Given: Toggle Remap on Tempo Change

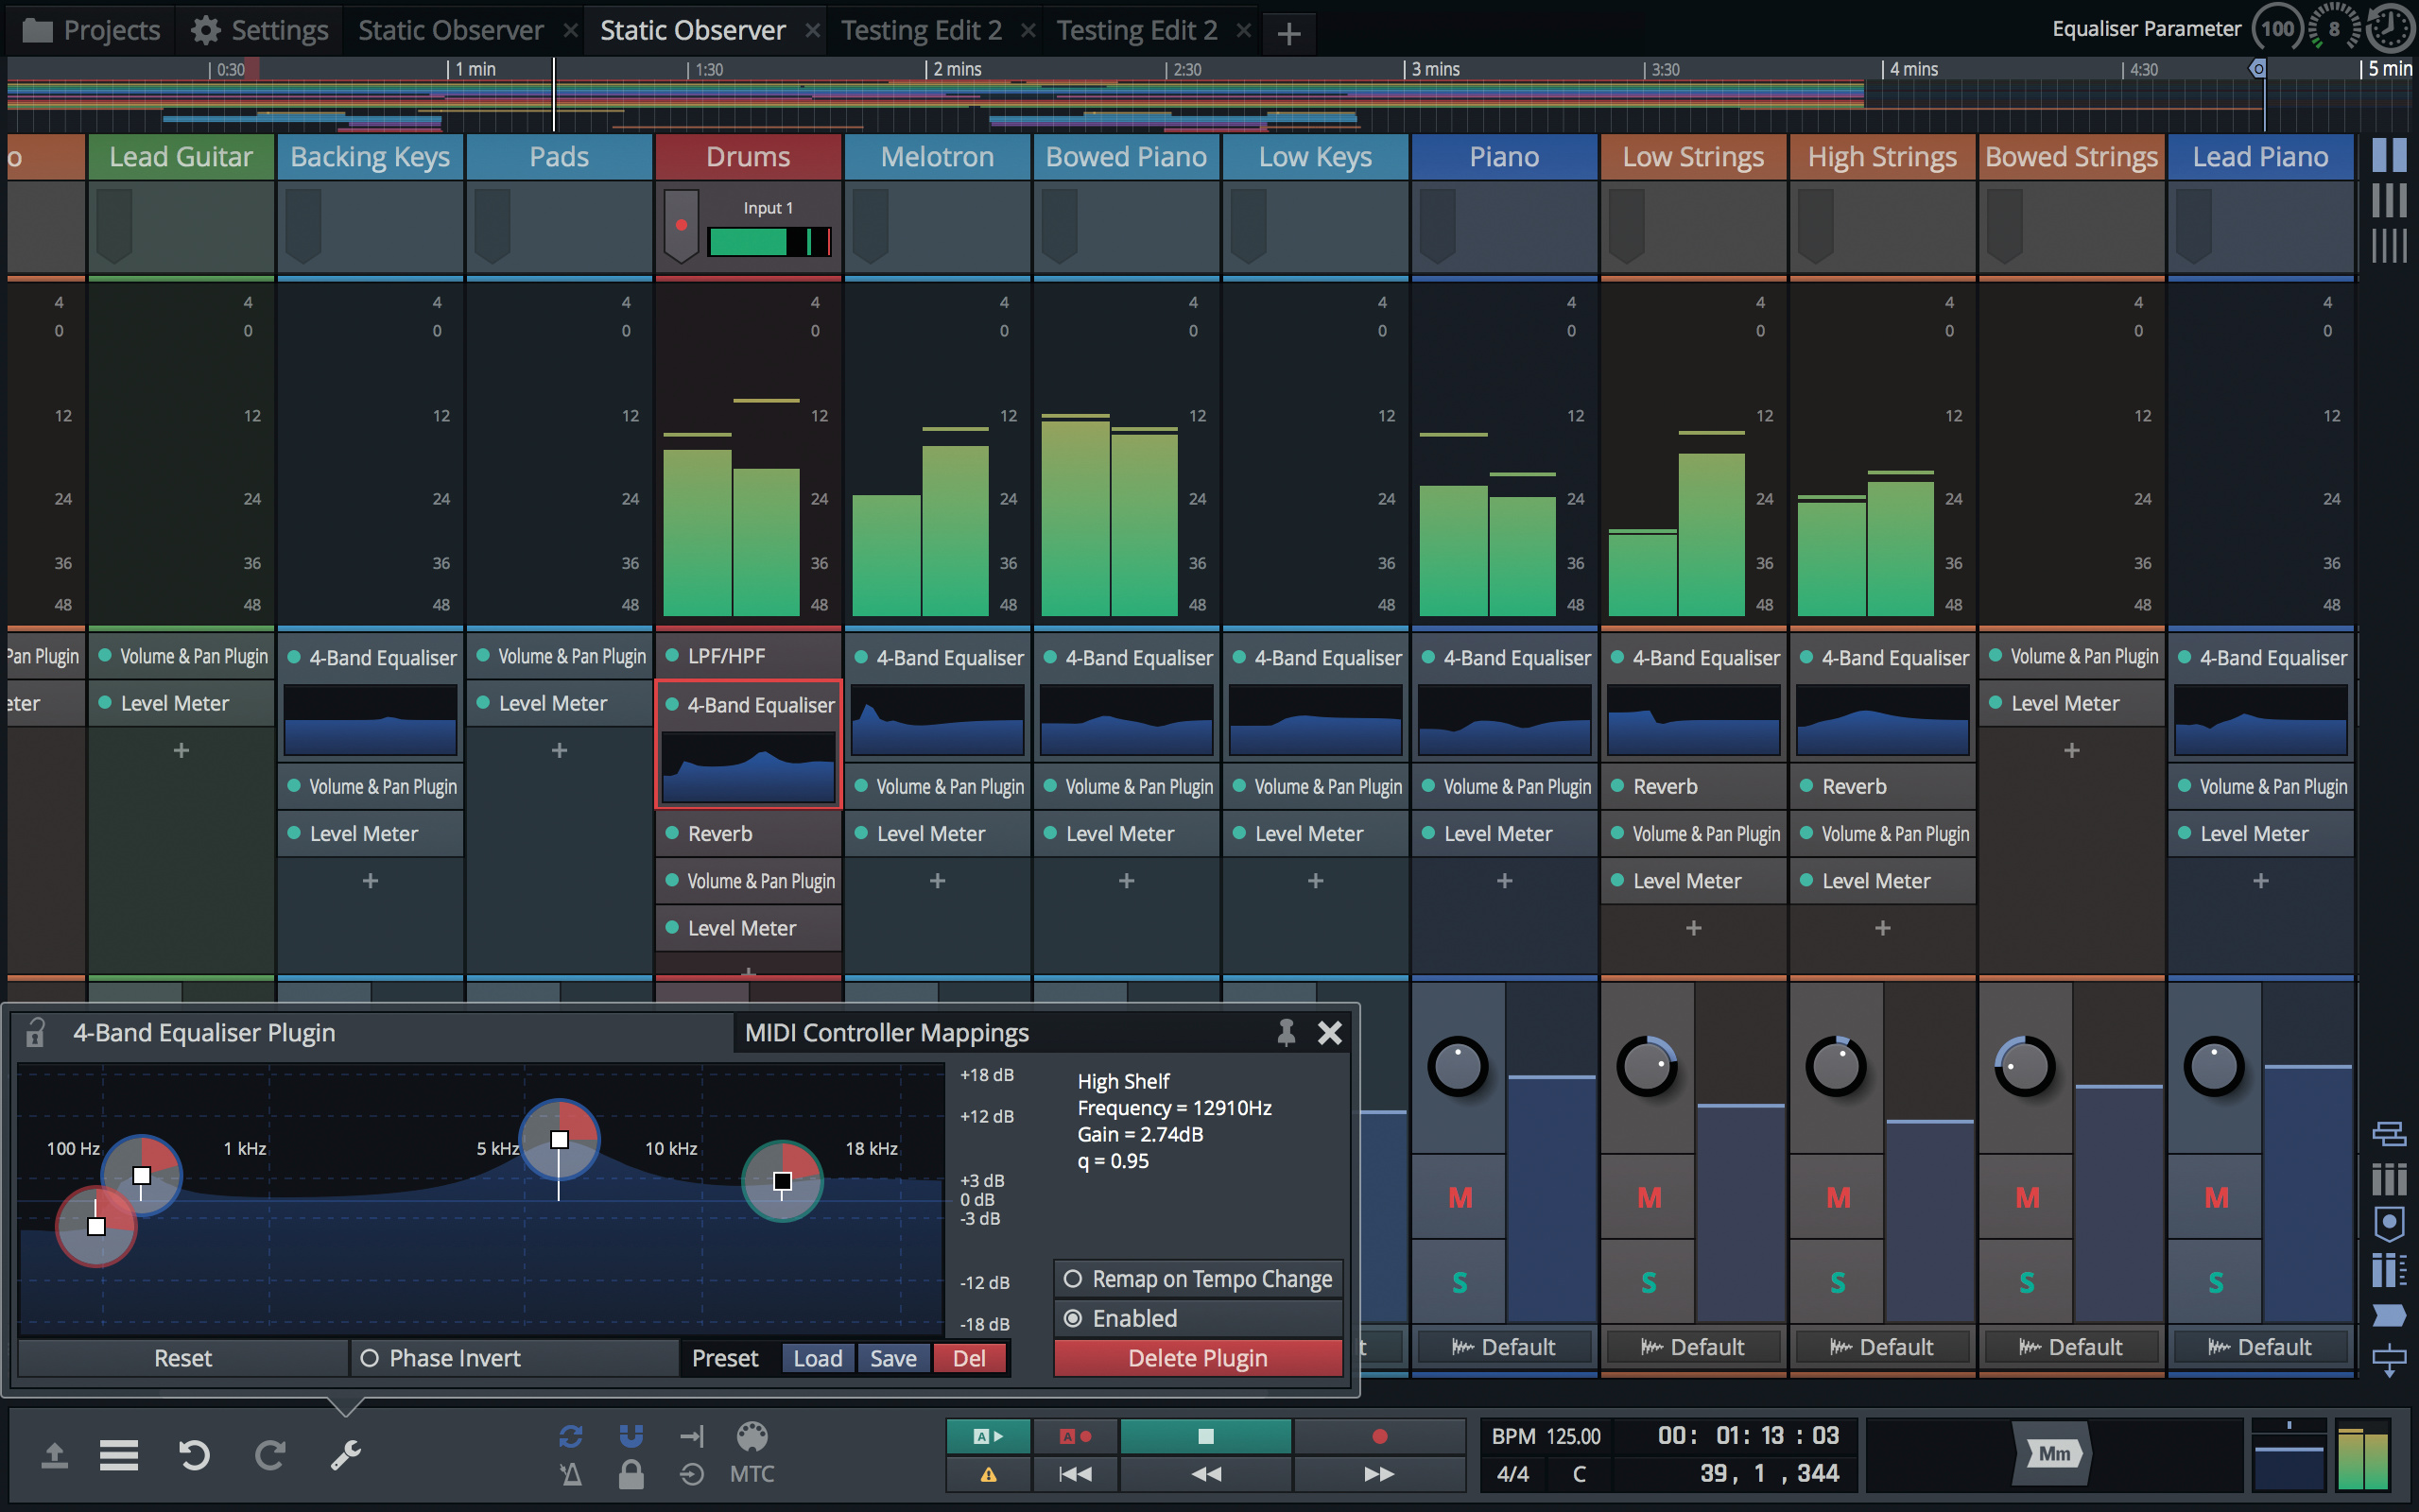Looking at the screenshot, I should [1198, 1279].
